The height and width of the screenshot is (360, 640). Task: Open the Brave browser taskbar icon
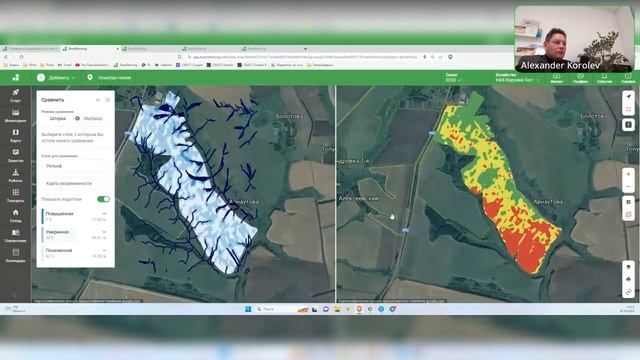tap(359, 309)
